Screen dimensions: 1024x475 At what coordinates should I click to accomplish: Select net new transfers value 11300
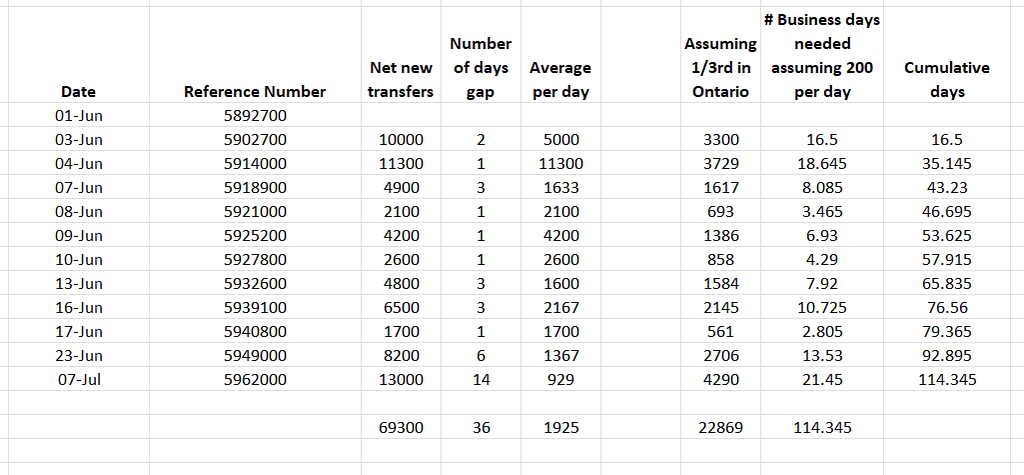401,163
